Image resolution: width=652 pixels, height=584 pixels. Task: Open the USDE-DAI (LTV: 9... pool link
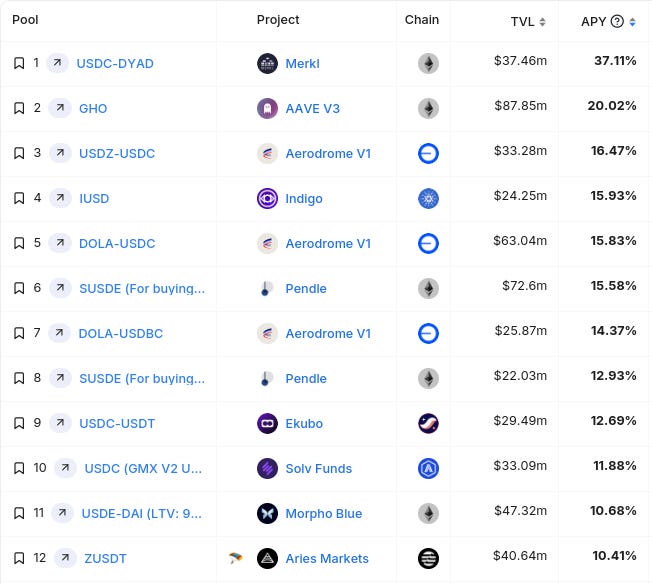coord(141,513)
